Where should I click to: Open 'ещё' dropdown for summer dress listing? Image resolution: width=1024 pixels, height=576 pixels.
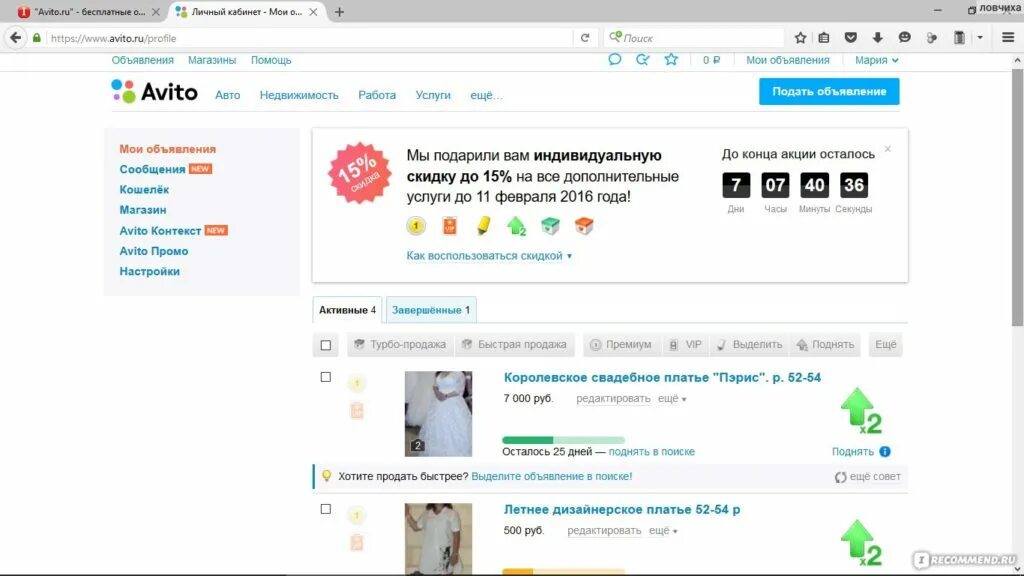coord(663,530)
